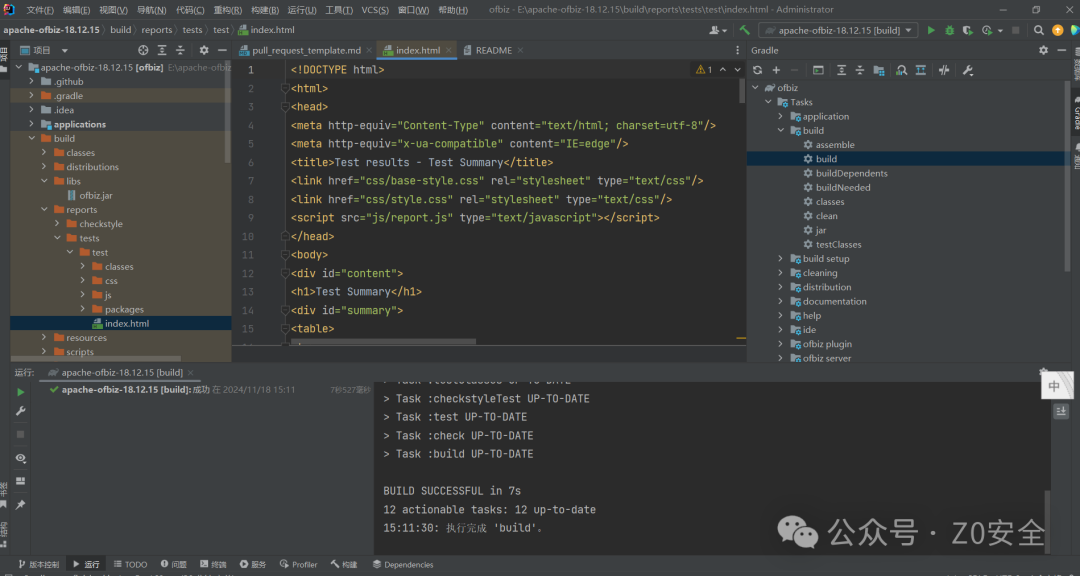Open the VCS(S) menu
This screenshot has height=576, width=1080.
tap(375, 10)
